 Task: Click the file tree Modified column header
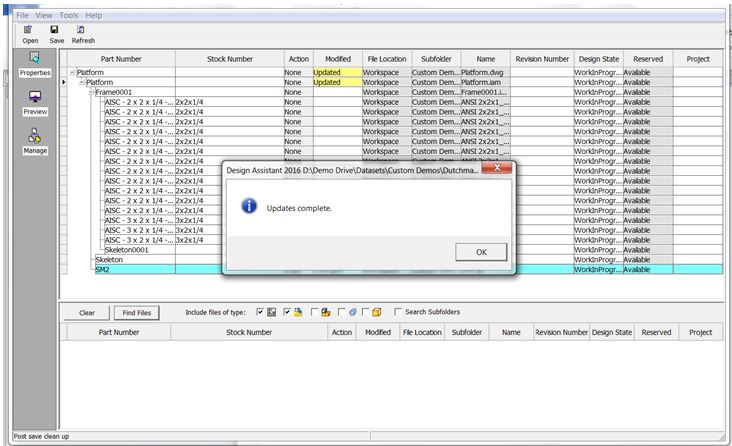point(338,59)
